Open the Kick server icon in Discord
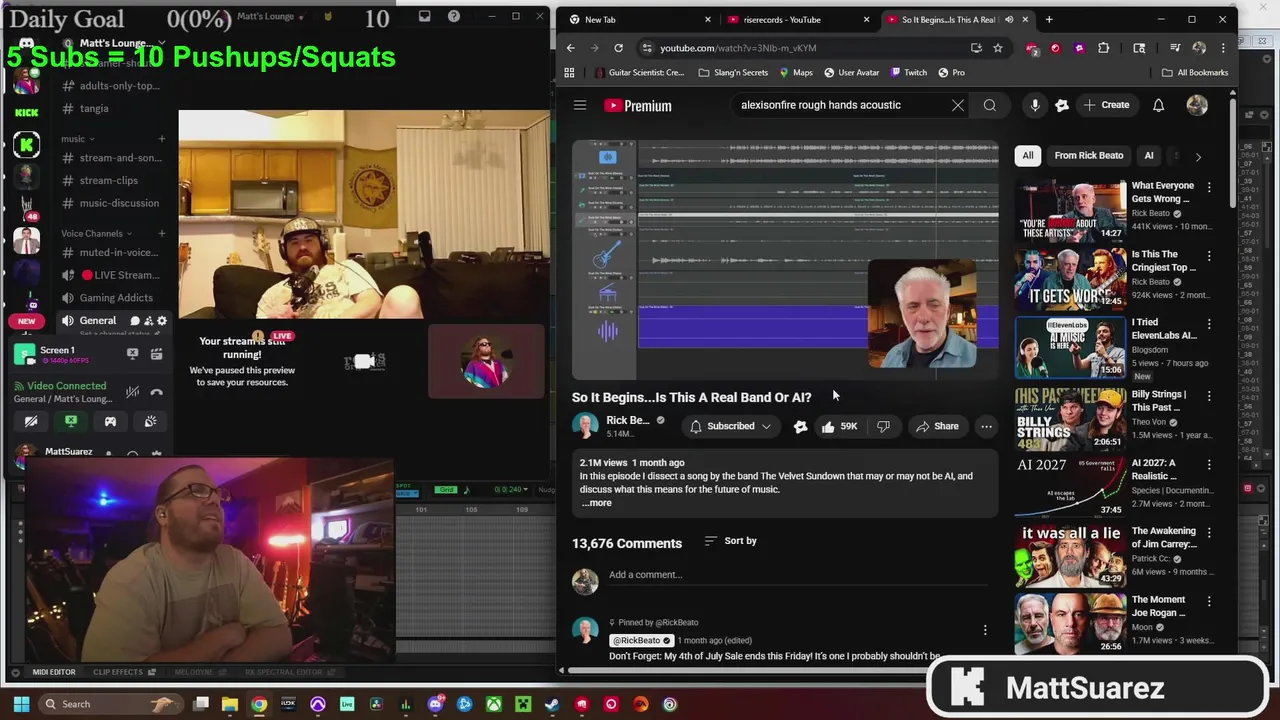Screen dimensions: 1280x720 point(26,112)
